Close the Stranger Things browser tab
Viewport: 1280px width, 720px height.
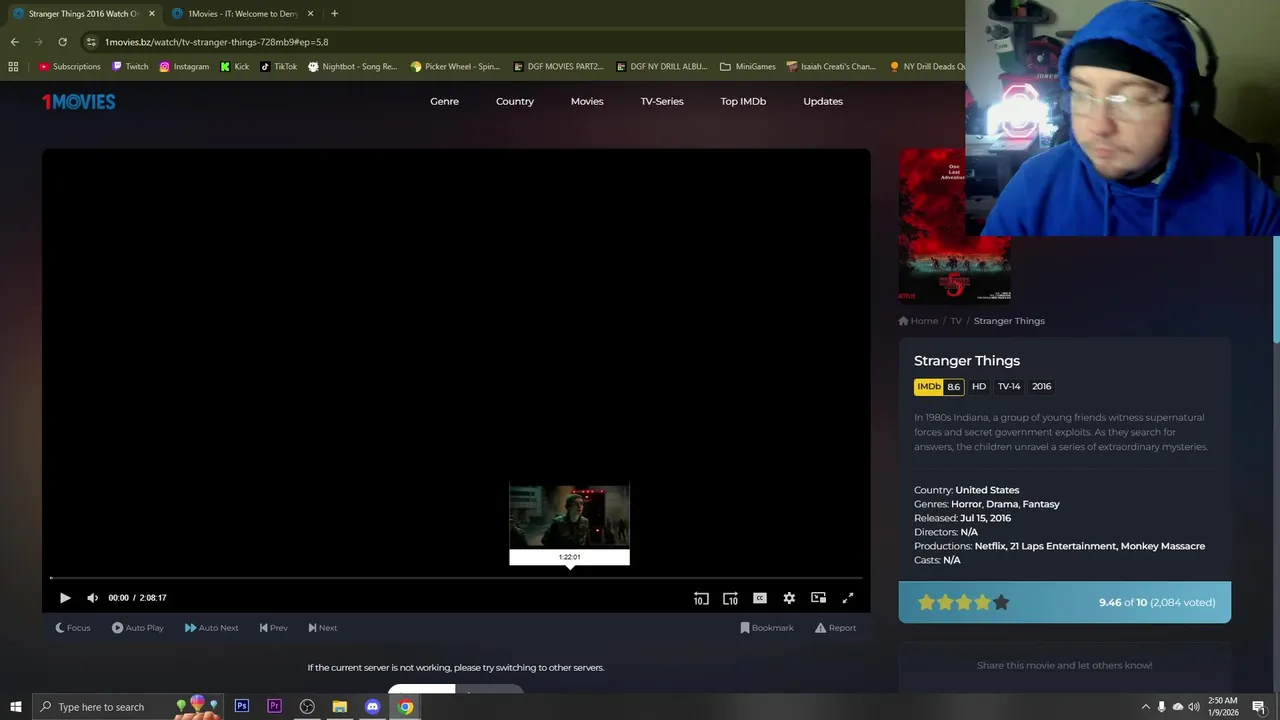pyautogui.click(x=152, y=14)
